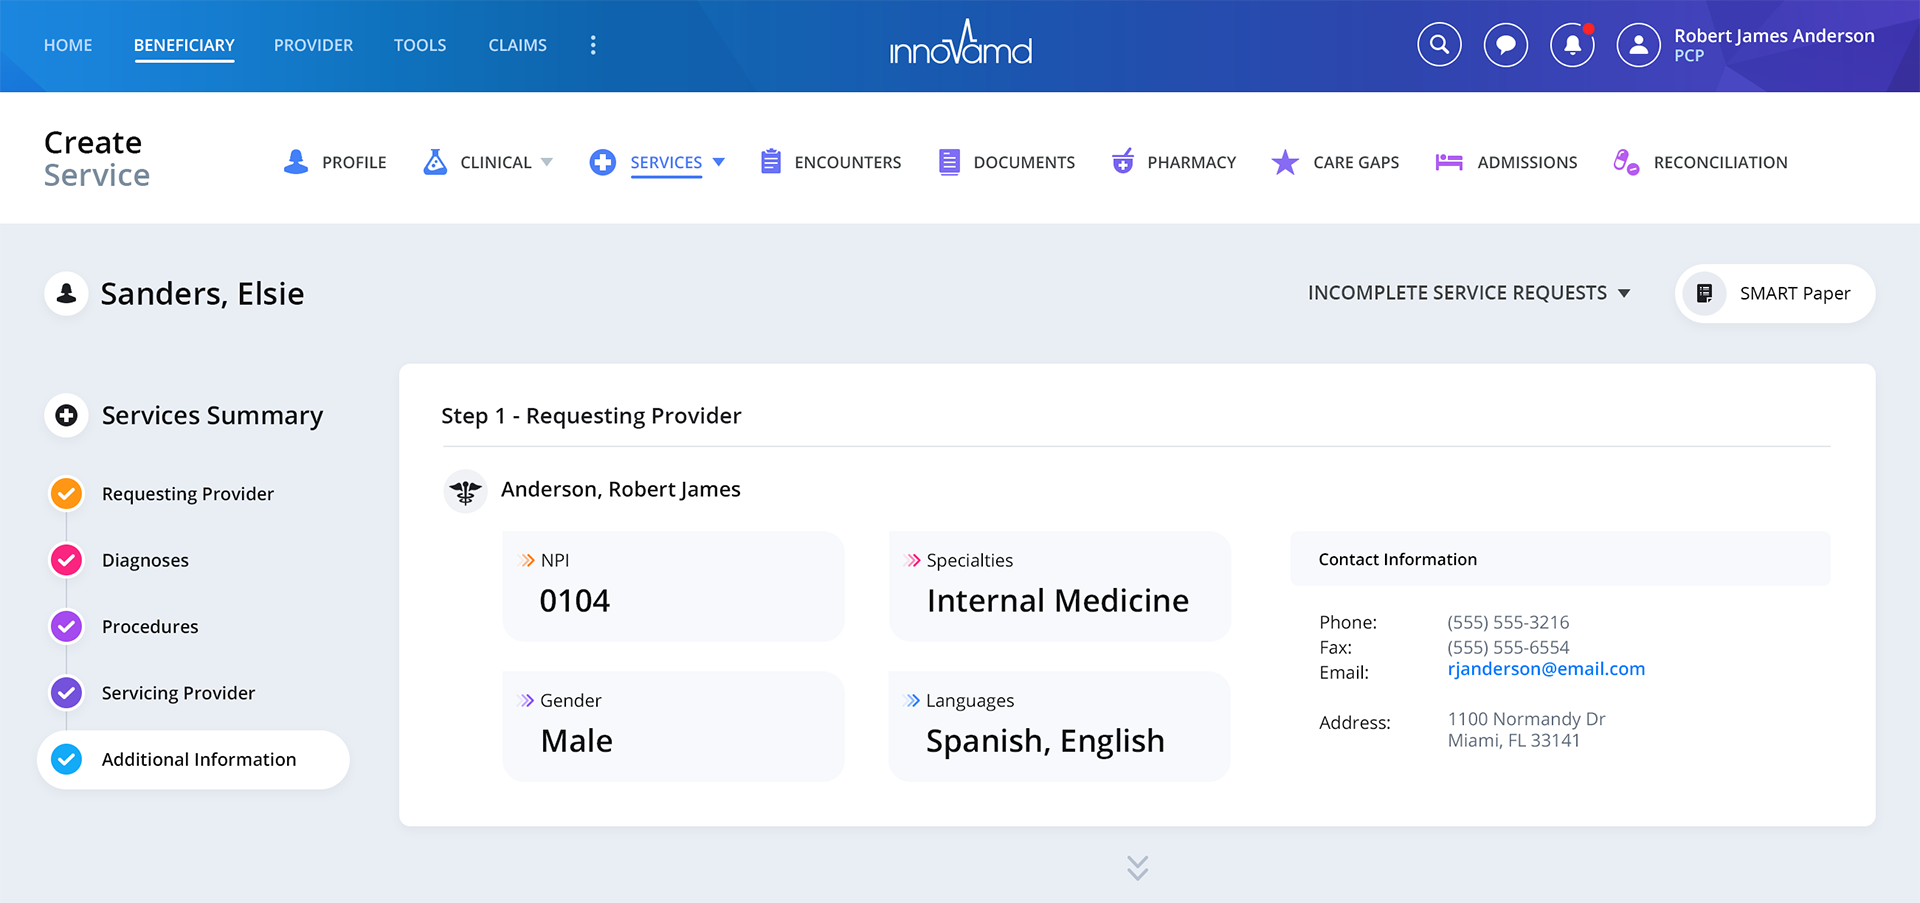The image size is (1920, 903).
Task: Click the patient avatar beside Sanders, Elsie
Action: pos(67,293)
